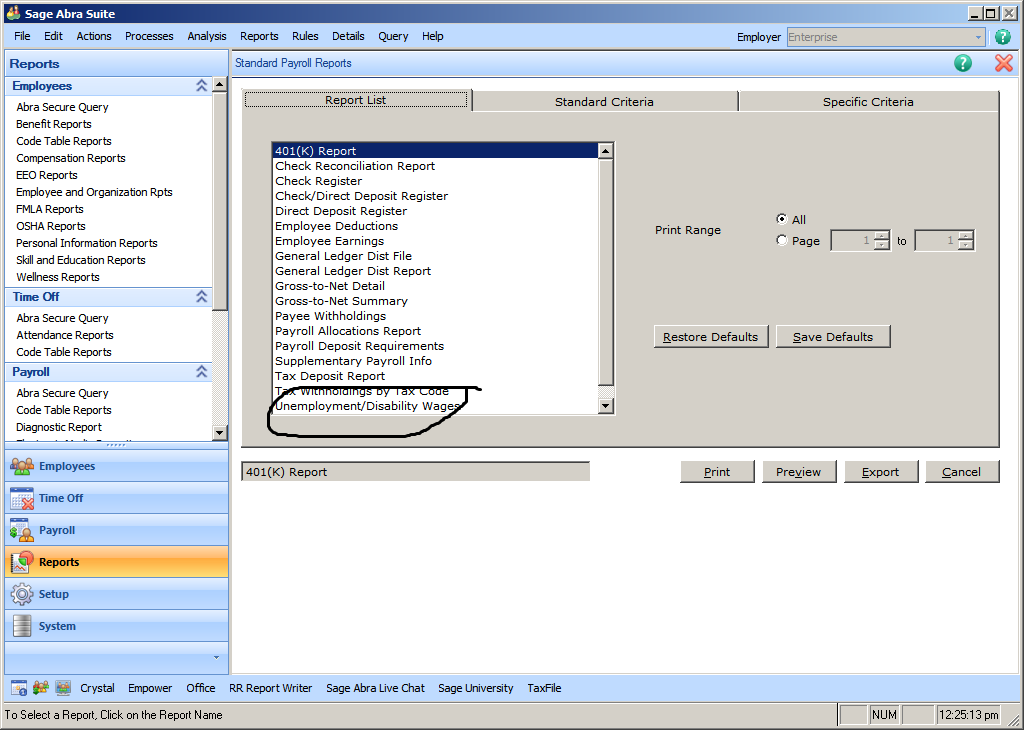Select Unemployment/Disability Wages report
1024x730 pixels.
coord(435,406)
